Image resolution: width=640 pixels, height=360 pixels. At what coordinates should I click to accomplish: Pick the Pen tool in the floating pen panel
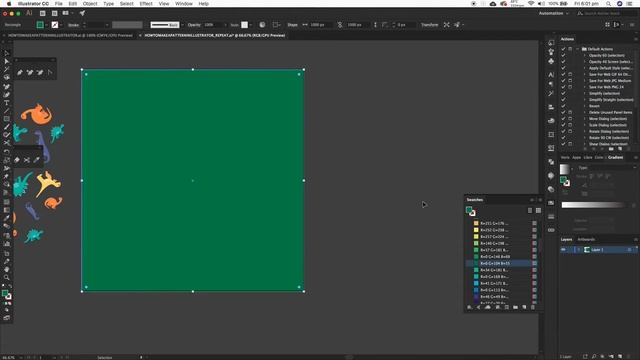(x=20, y=72)
